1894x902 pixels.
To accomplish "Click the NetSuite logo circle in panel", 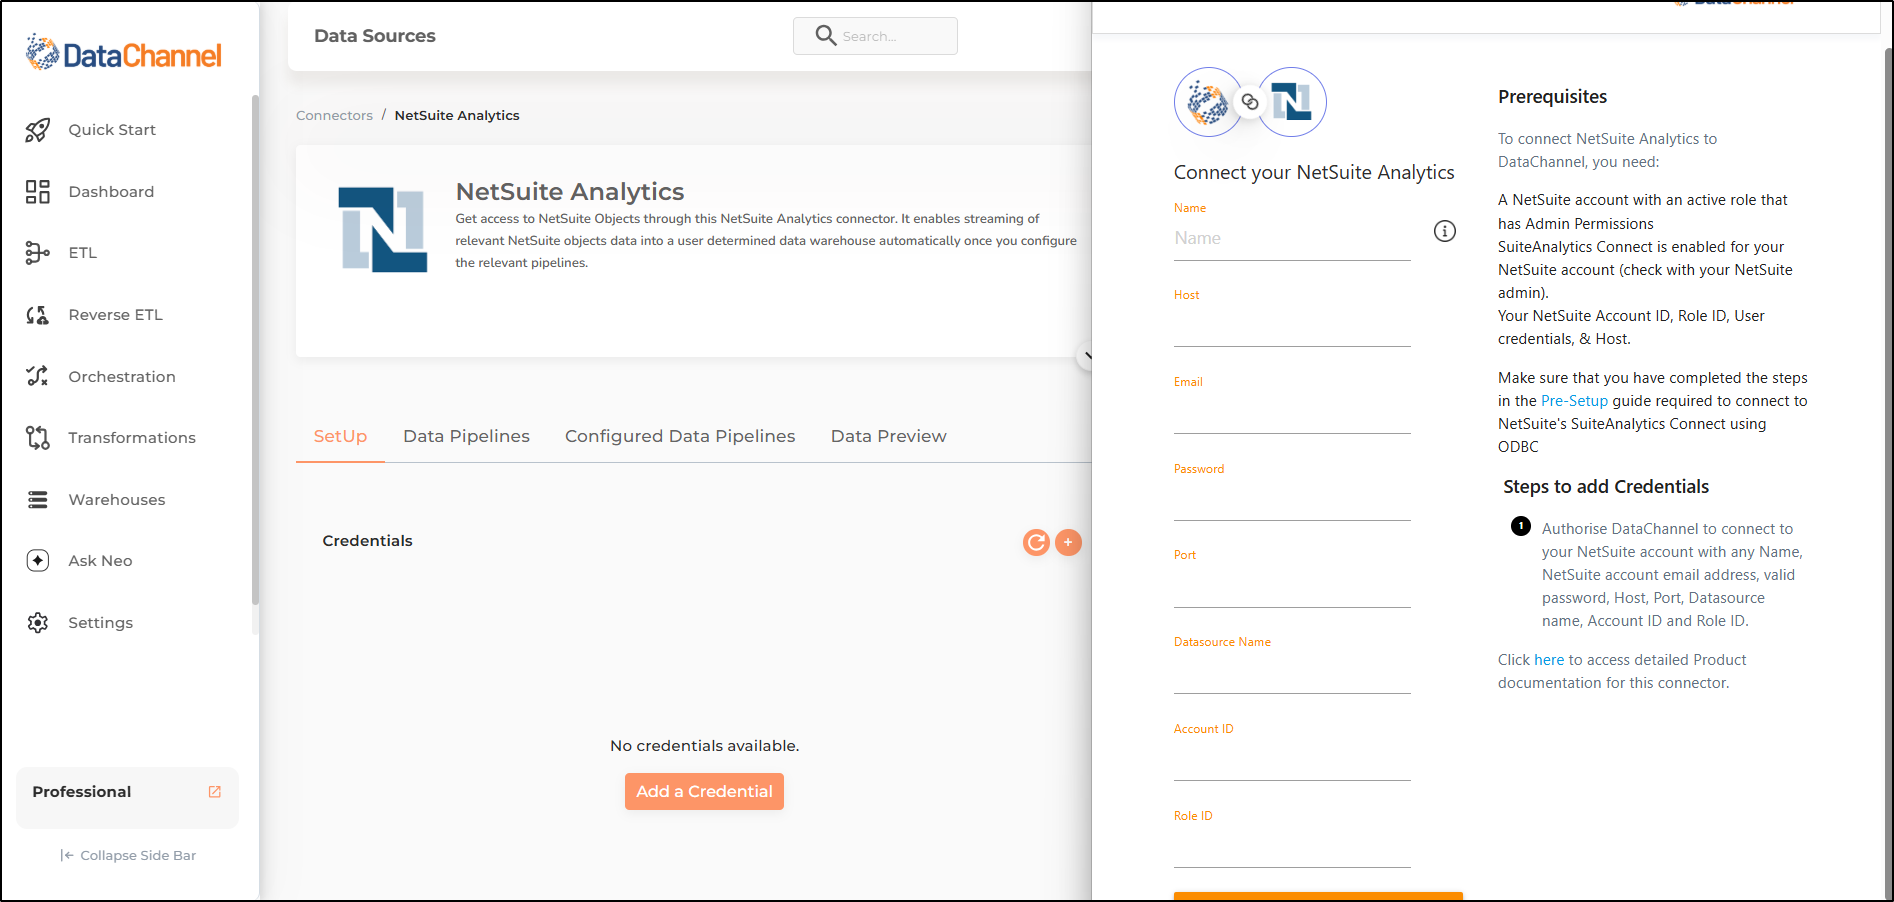I will pyautogui.click(x=1292, y=102).
